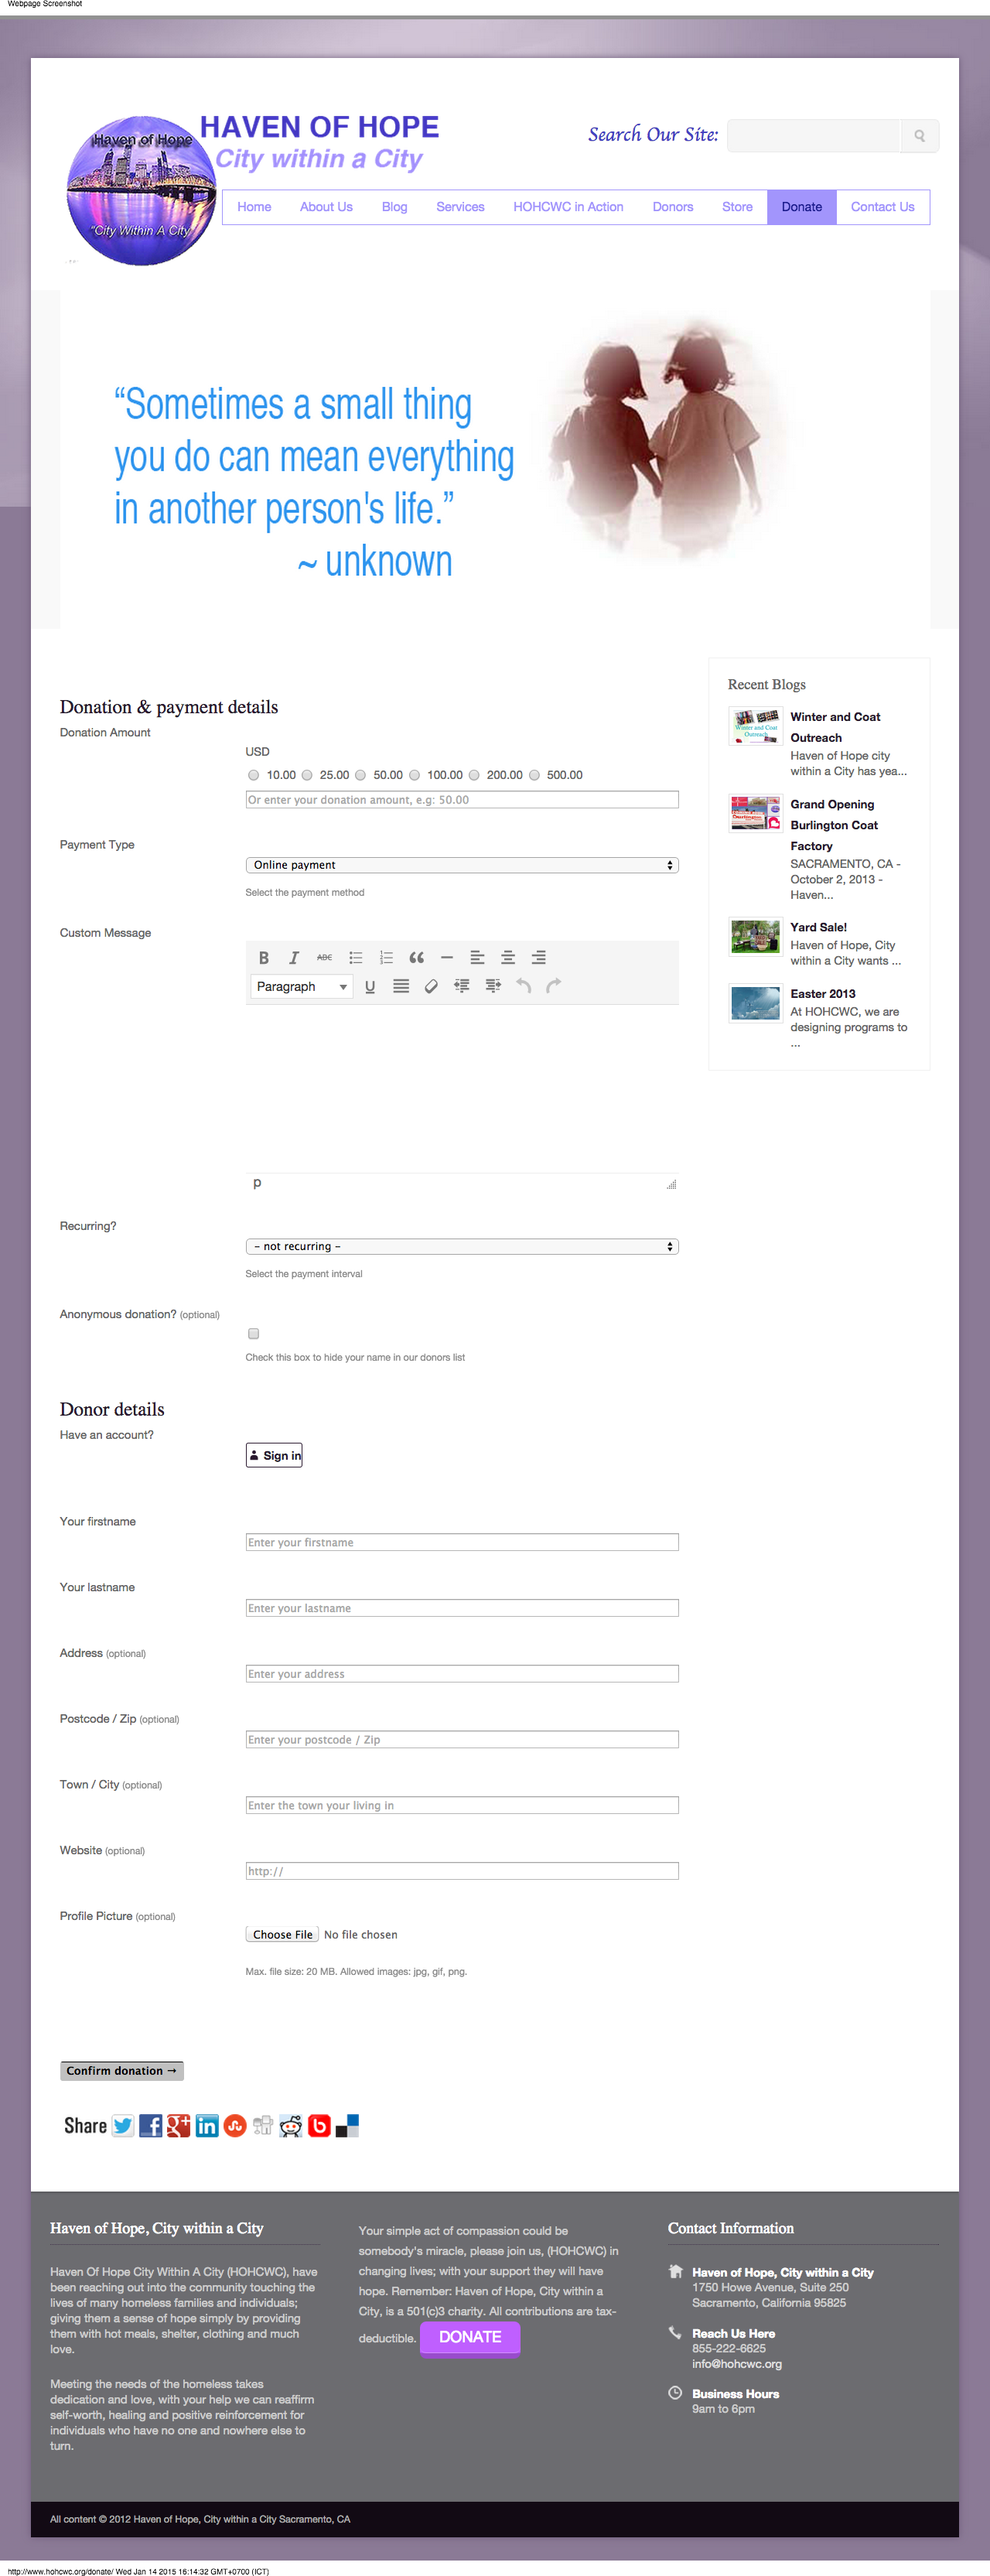Image resolution: width=990 pixels, height=2576 pixels.
Task: Open the Store menu item
Action: [x=737, y=207]
